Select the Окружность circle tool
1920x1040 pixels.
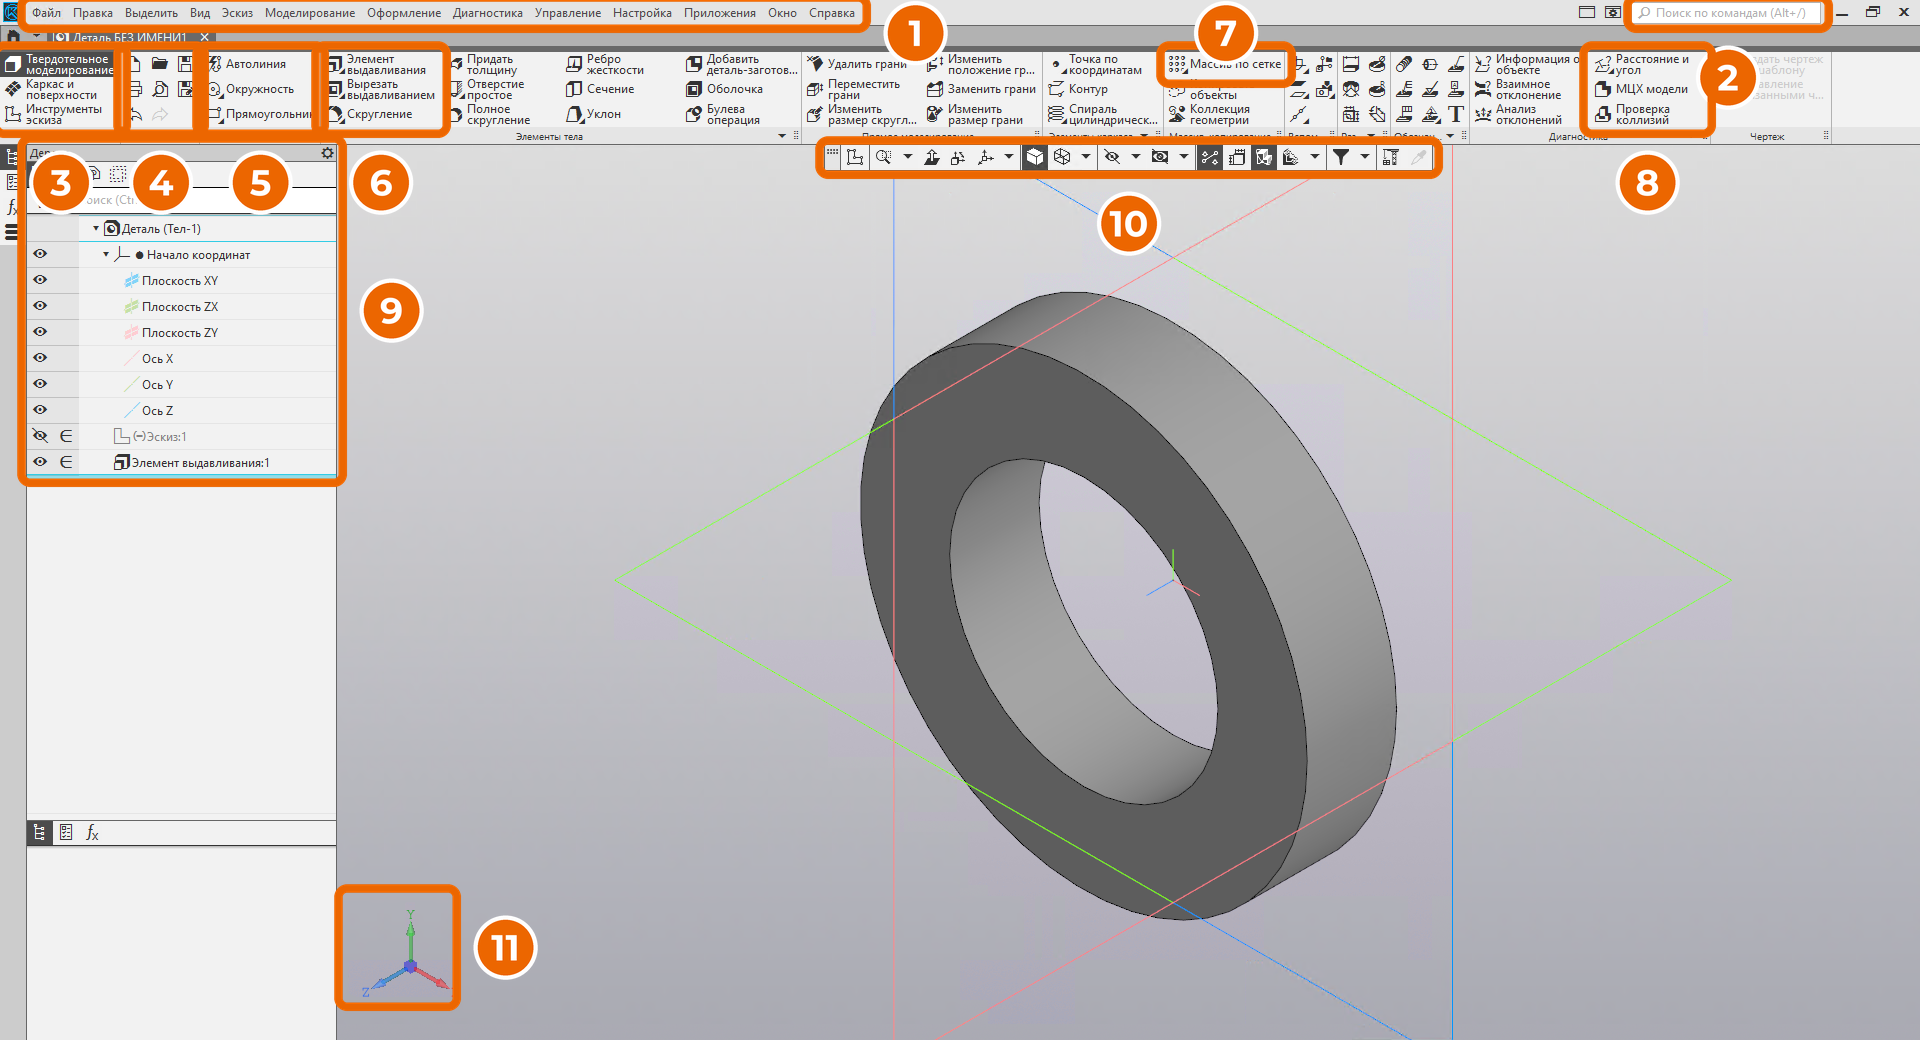(x=251, y=89)
